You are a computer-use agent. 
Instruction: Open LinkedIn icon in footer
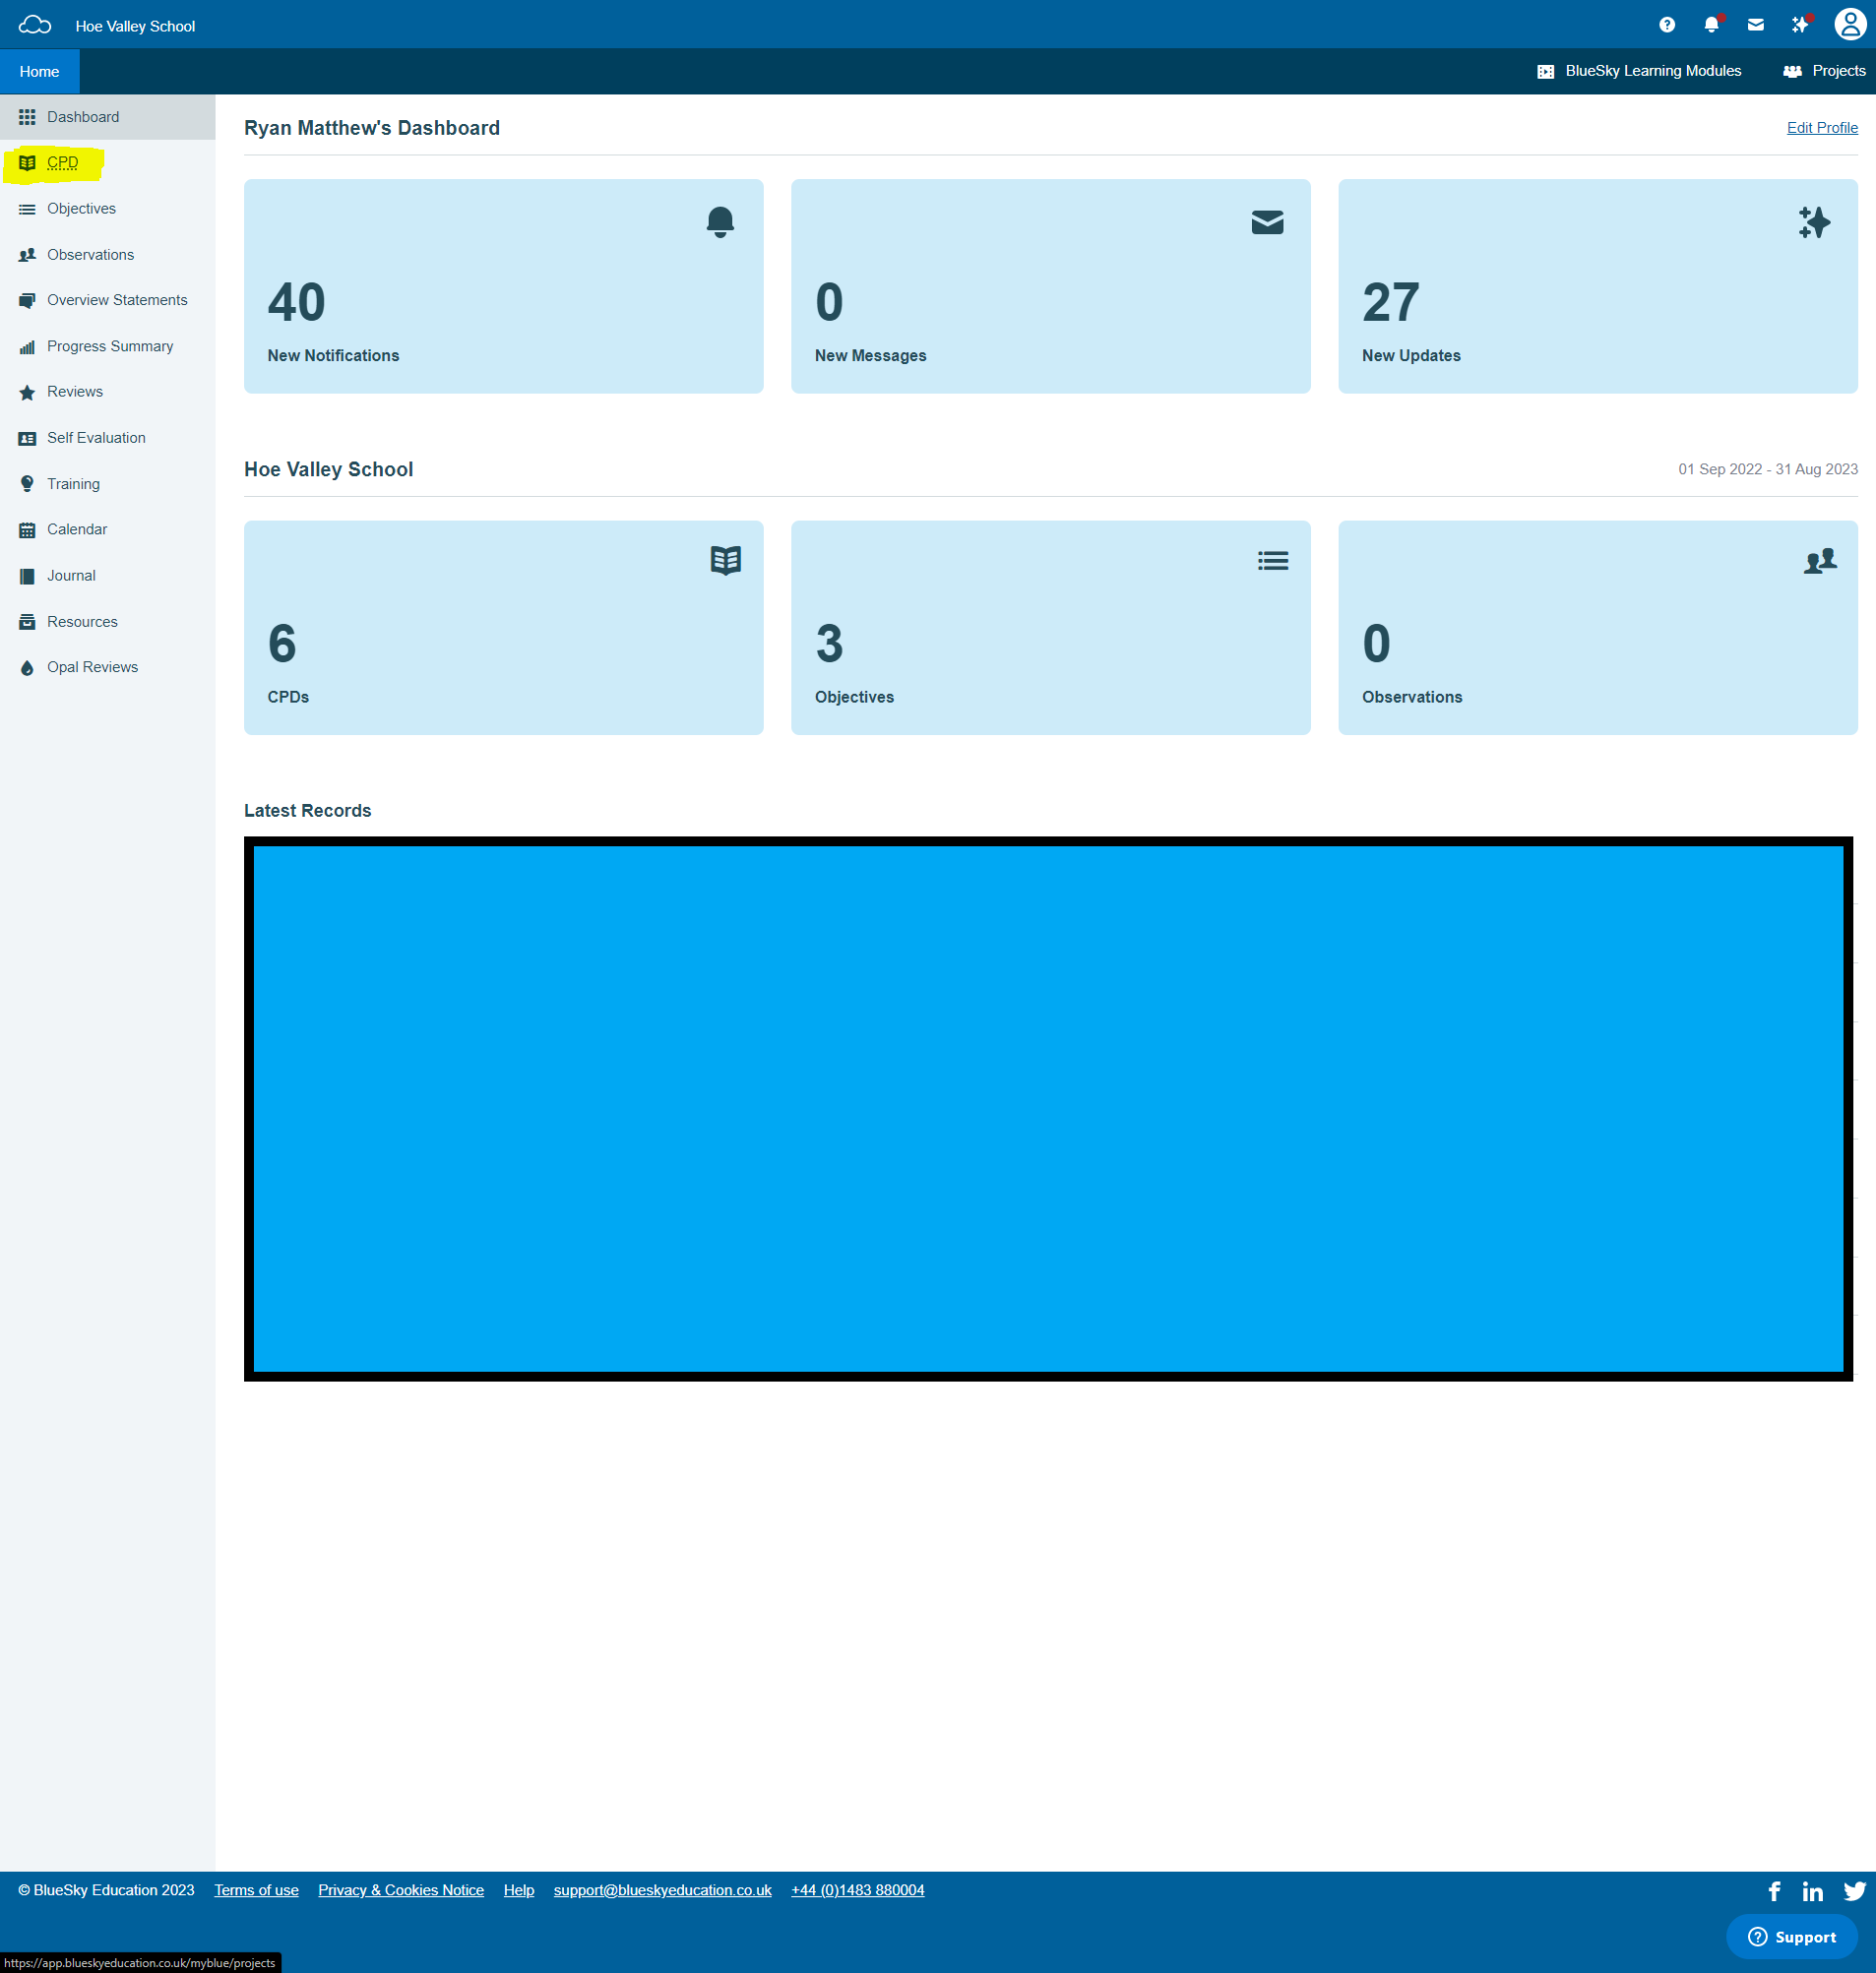coord(1812,1891)
